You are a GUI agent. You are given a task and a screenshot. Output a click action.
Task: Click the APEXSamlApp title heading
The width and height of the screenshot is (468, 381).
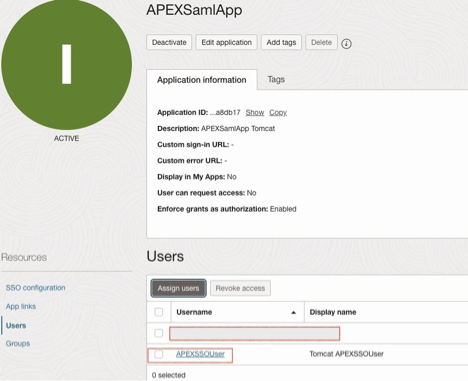(x=194, y=10)
